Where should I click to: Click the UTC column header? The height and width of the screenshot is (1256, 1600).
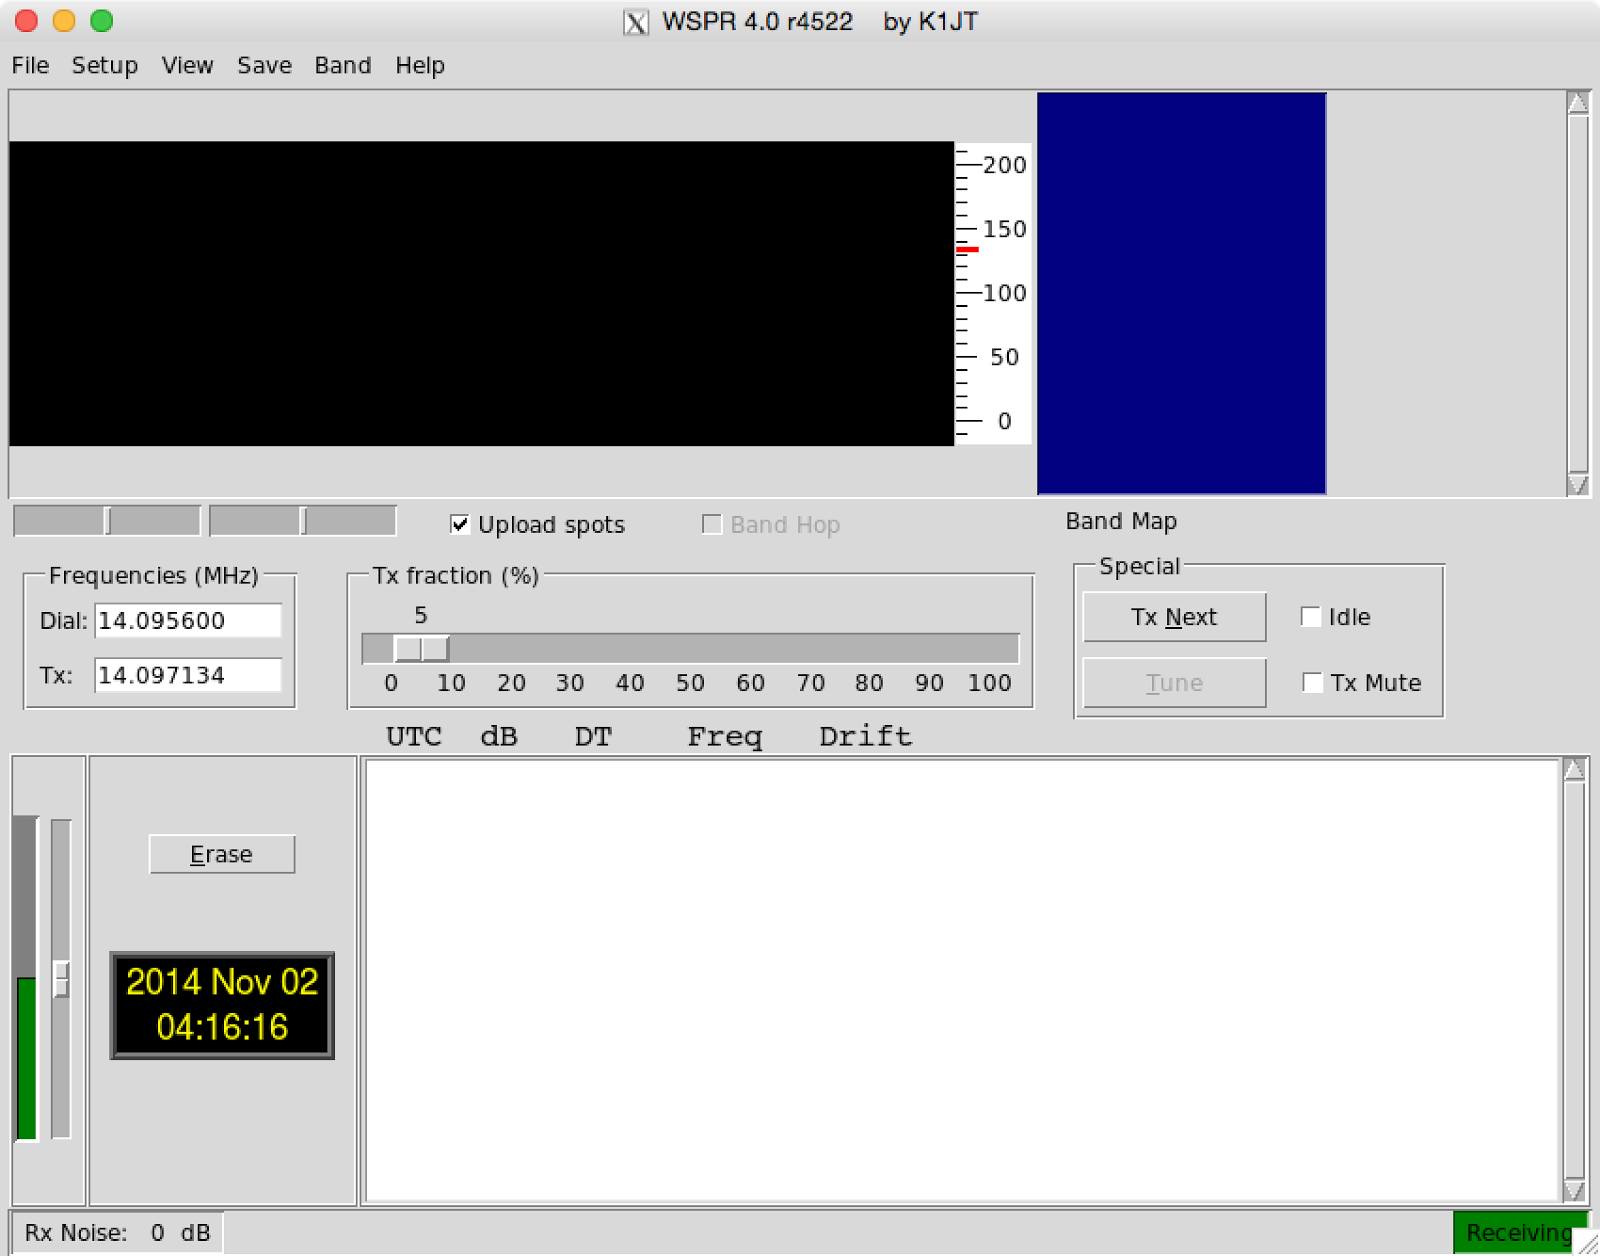(414, 736)
